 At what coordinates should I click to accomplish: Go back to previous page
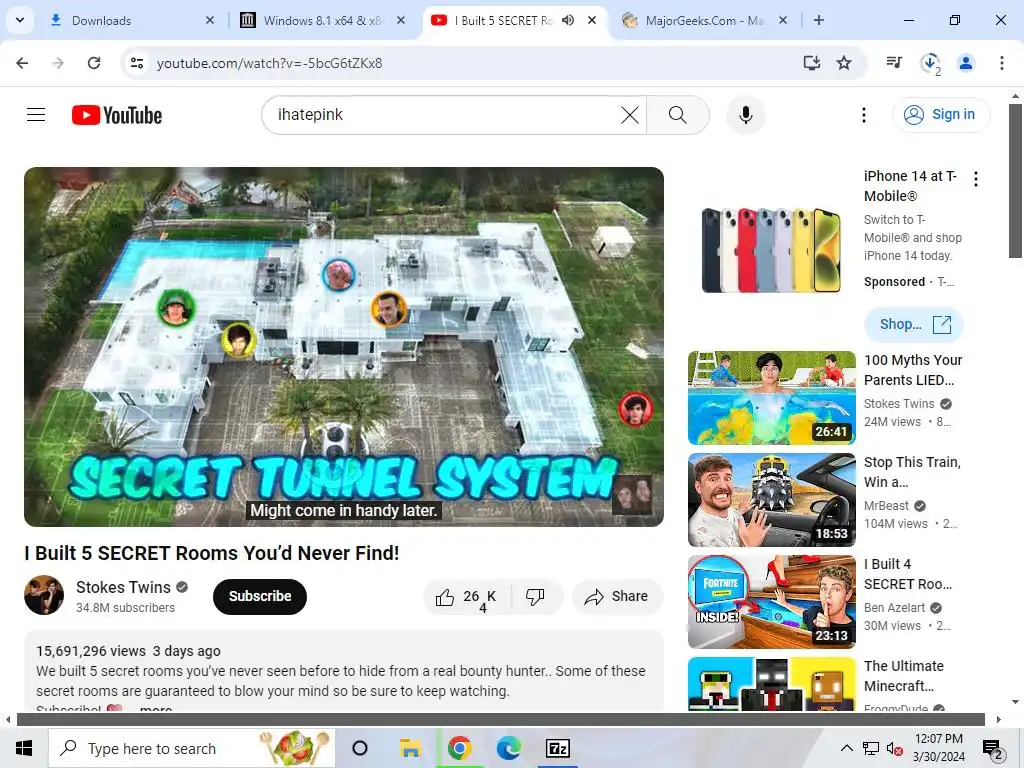(x=22, y=63)
